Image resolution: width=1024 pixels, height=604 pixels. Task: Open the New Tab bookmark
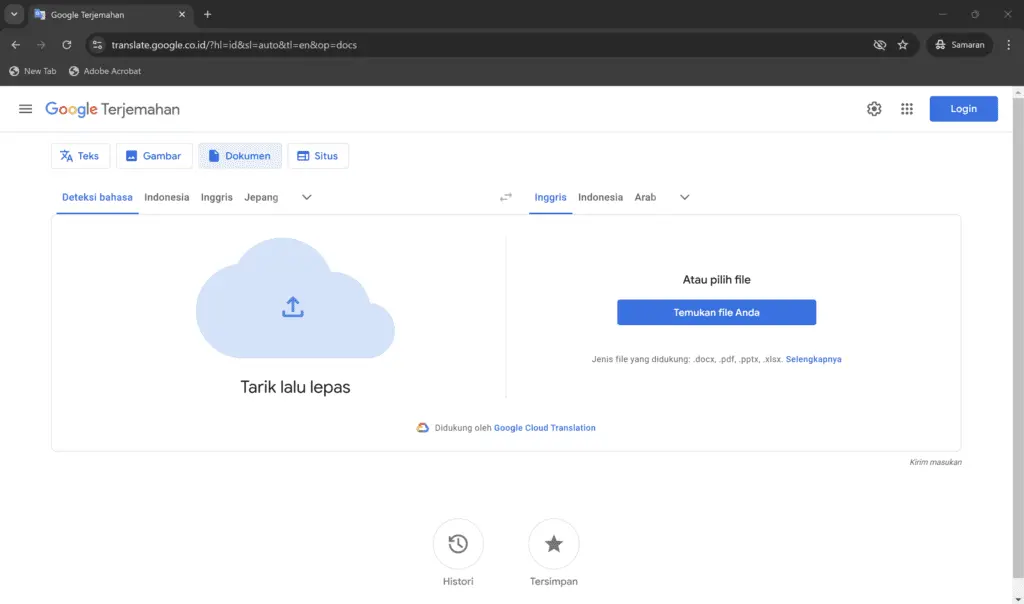click(x=33, y=71)
